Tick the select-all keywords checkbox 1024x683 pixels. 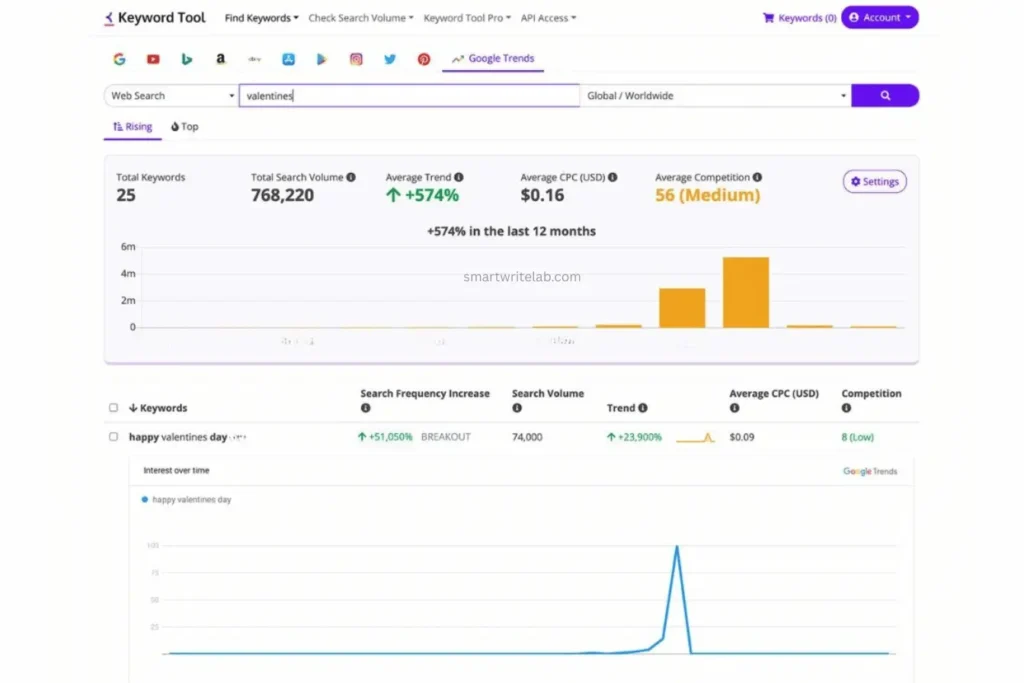[114, 407]
